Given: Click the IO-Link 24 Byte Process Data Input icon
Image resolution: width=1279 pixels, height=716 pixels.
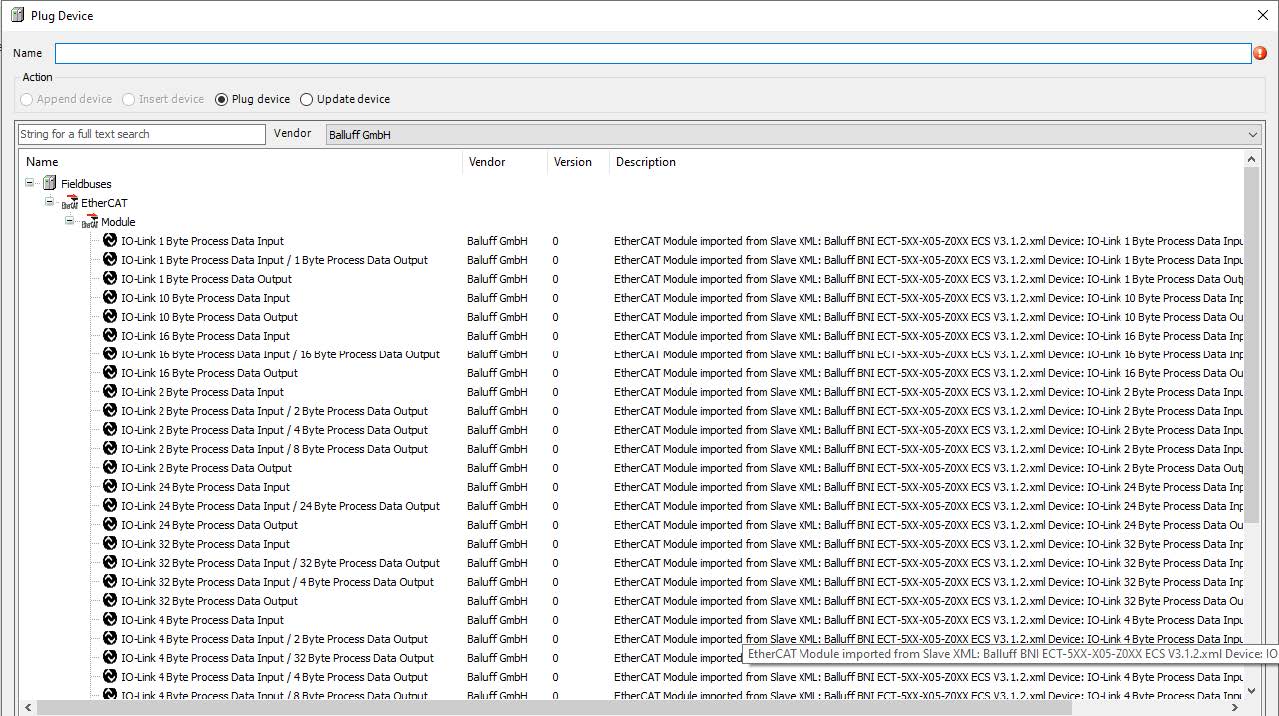Looking at the screenshot, I should [110, 487].
